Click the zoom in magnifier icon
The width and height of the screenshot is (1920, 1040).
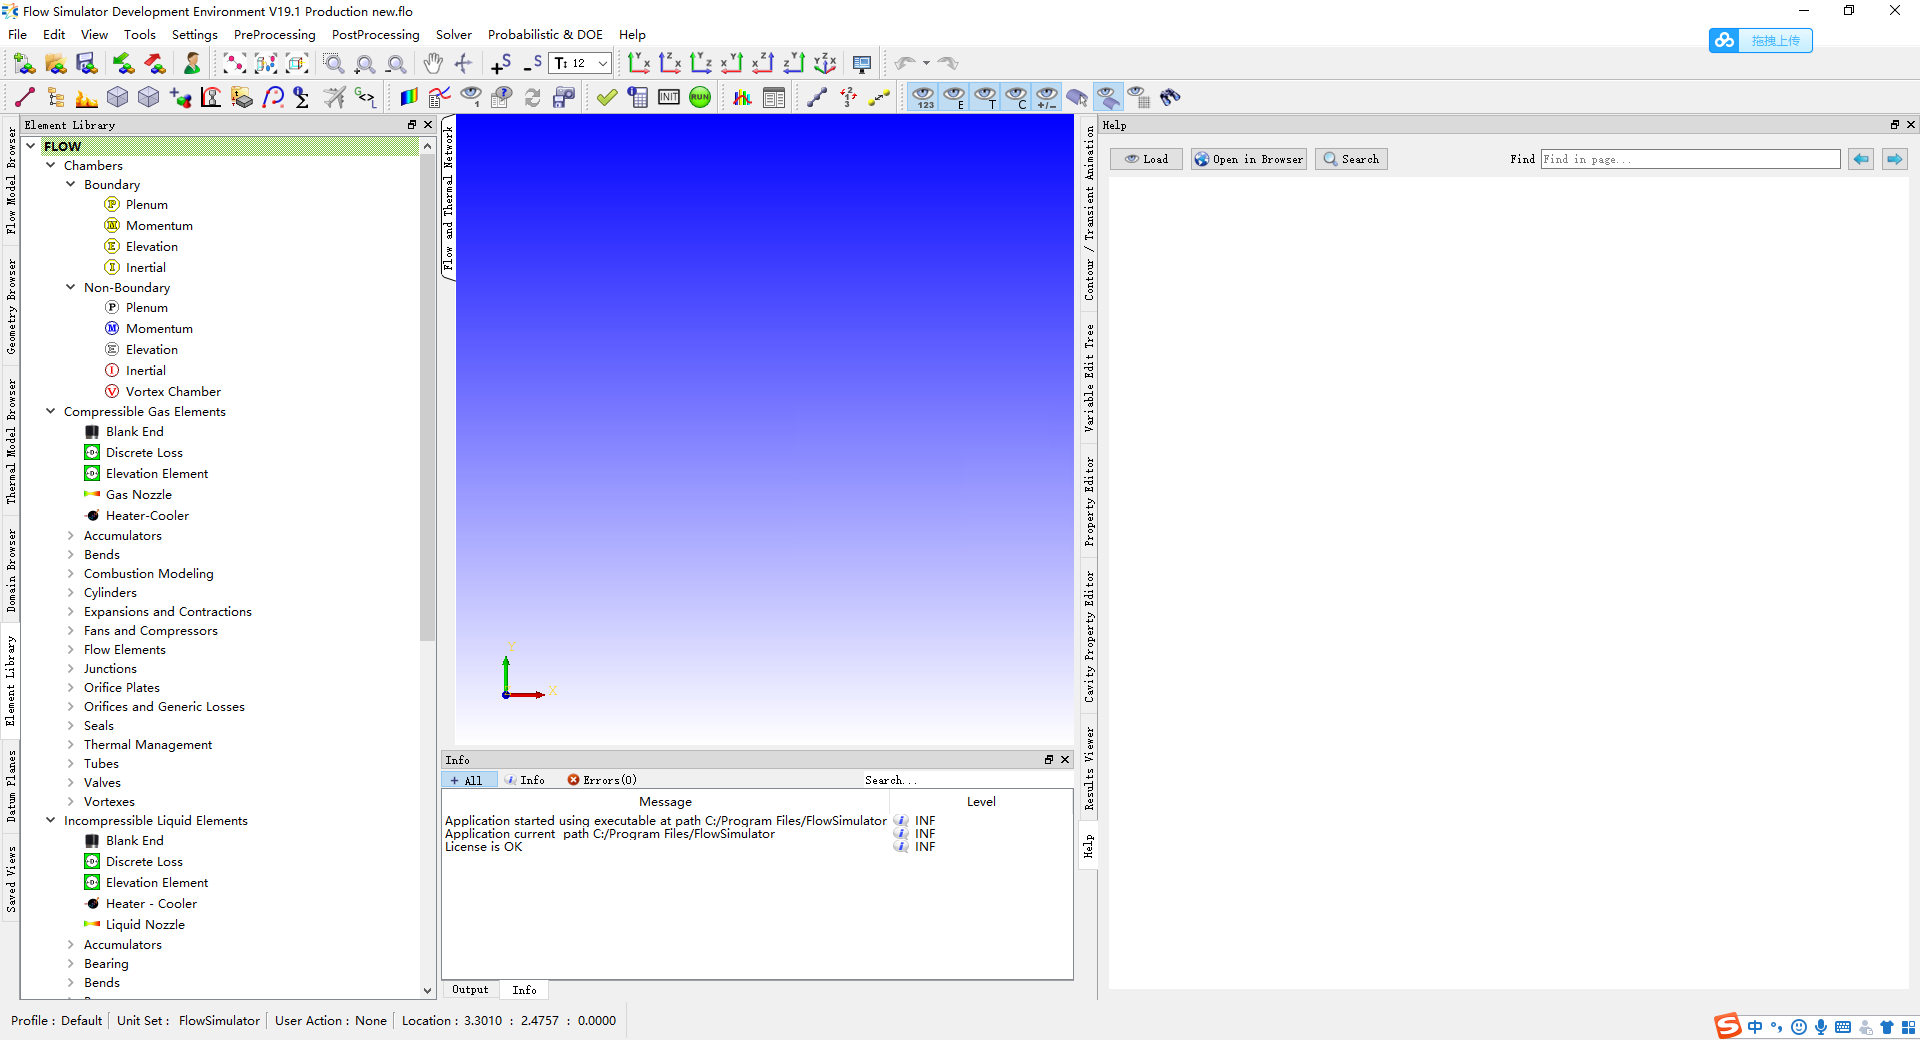[x=365, y=64]
